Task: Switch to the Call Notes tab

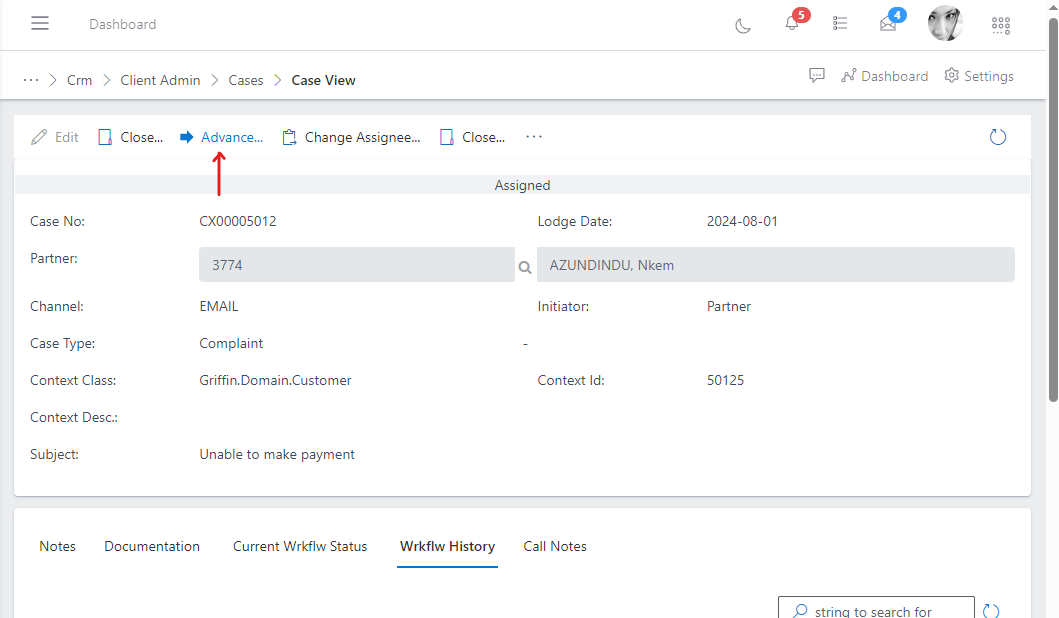Action: (555, 546)
